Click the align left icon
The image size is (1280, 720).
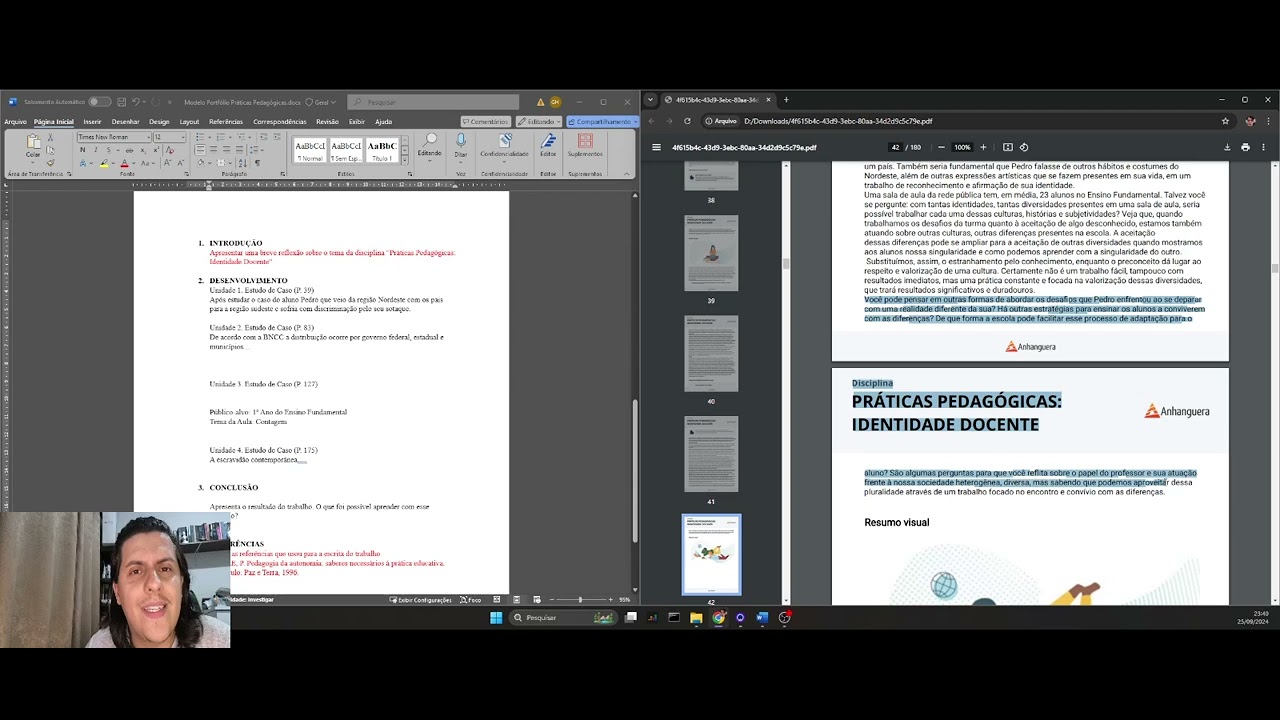pos(200,150)
